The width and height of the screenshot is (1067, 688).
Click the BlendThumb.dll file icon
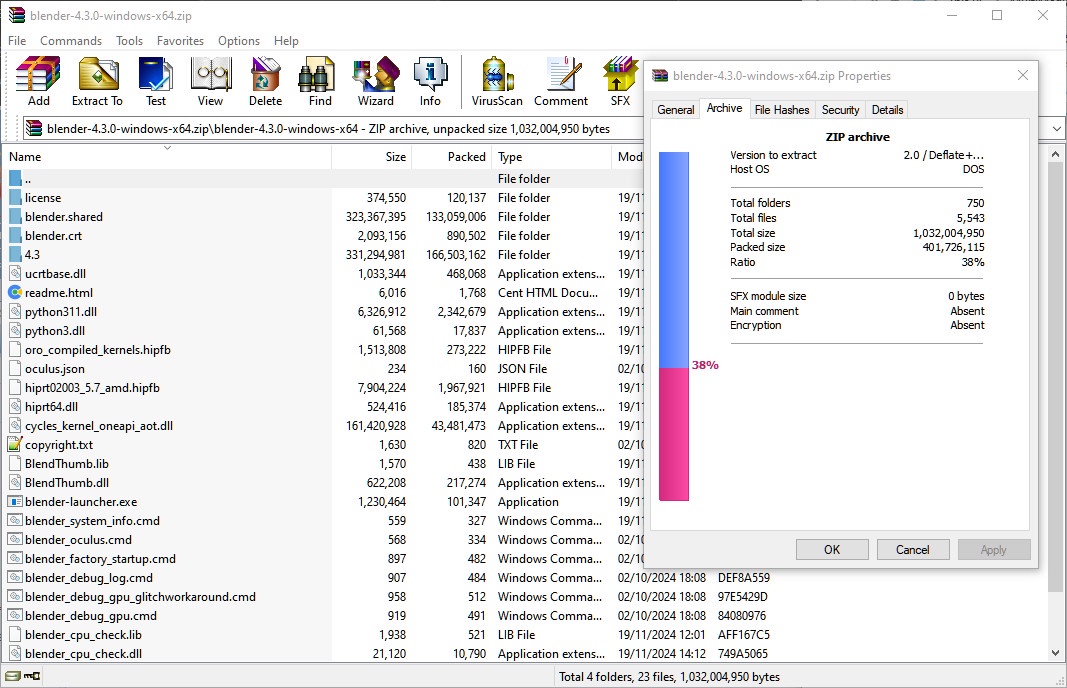point(15,482)
